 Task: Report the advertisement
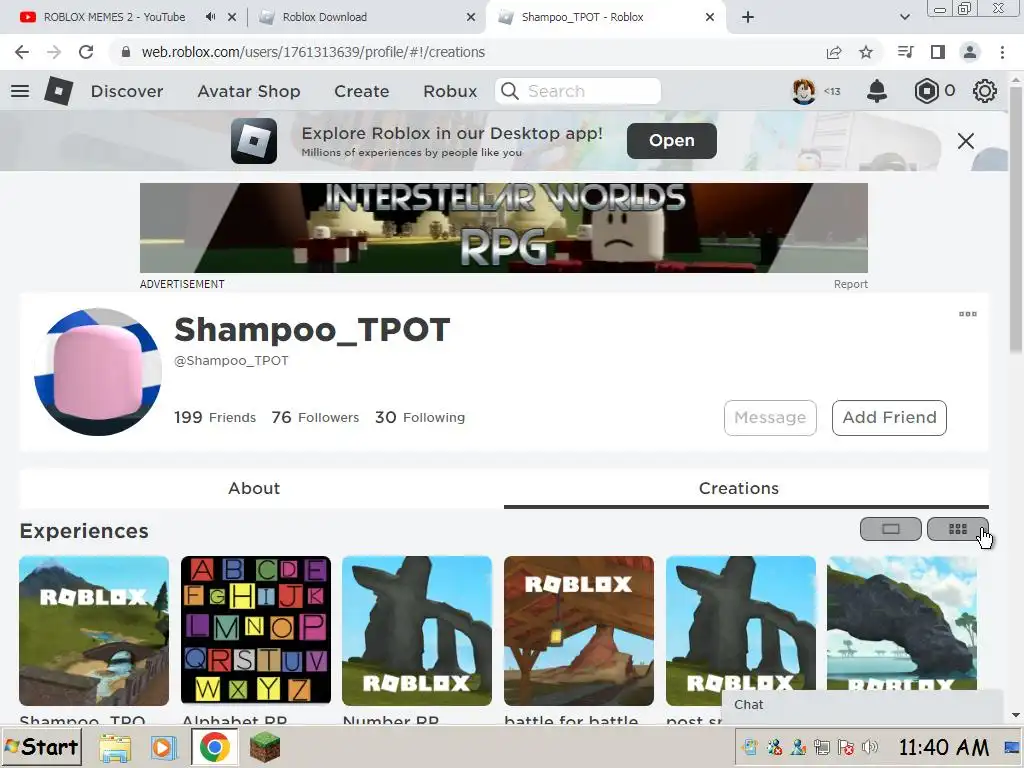pyautogui.click(x=850, y=284)
